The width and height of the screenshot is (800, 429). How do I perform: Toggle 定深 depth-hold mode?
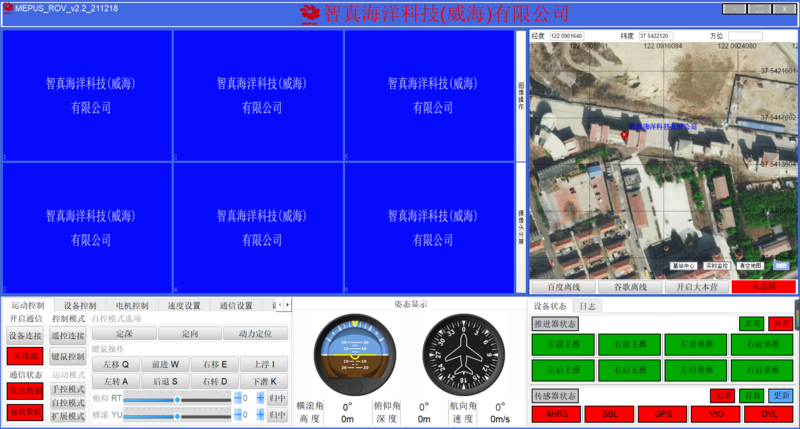point(124,334)
